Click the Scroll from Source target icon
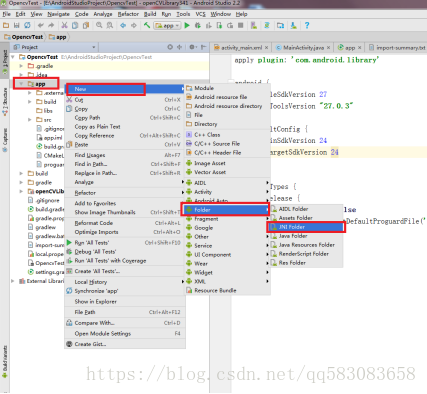 point(170,47)
